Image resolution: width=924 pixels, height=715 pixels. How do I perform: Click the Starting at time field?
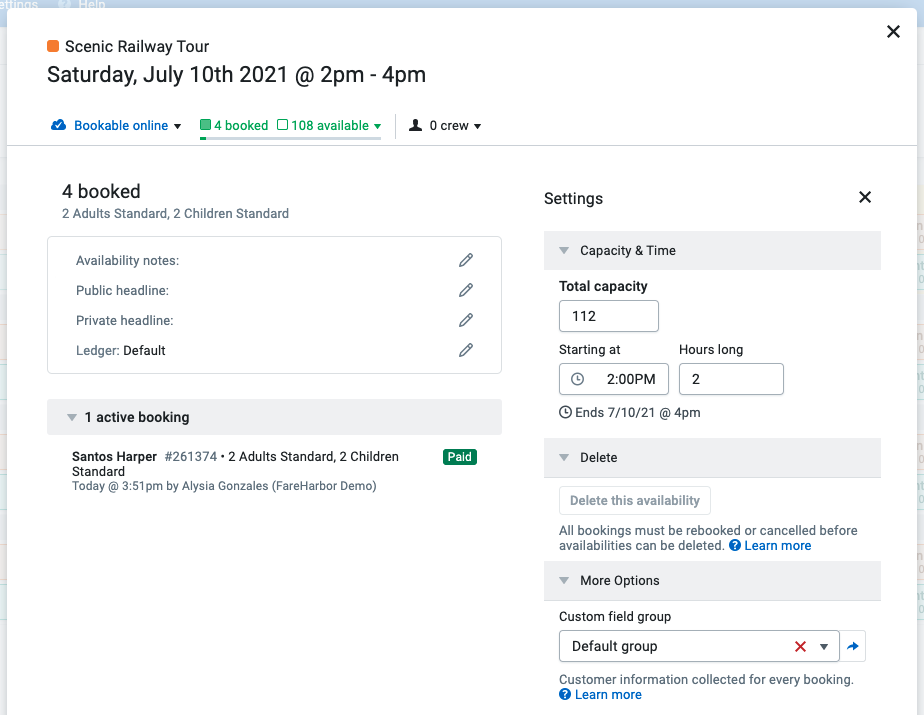point(613,379)
